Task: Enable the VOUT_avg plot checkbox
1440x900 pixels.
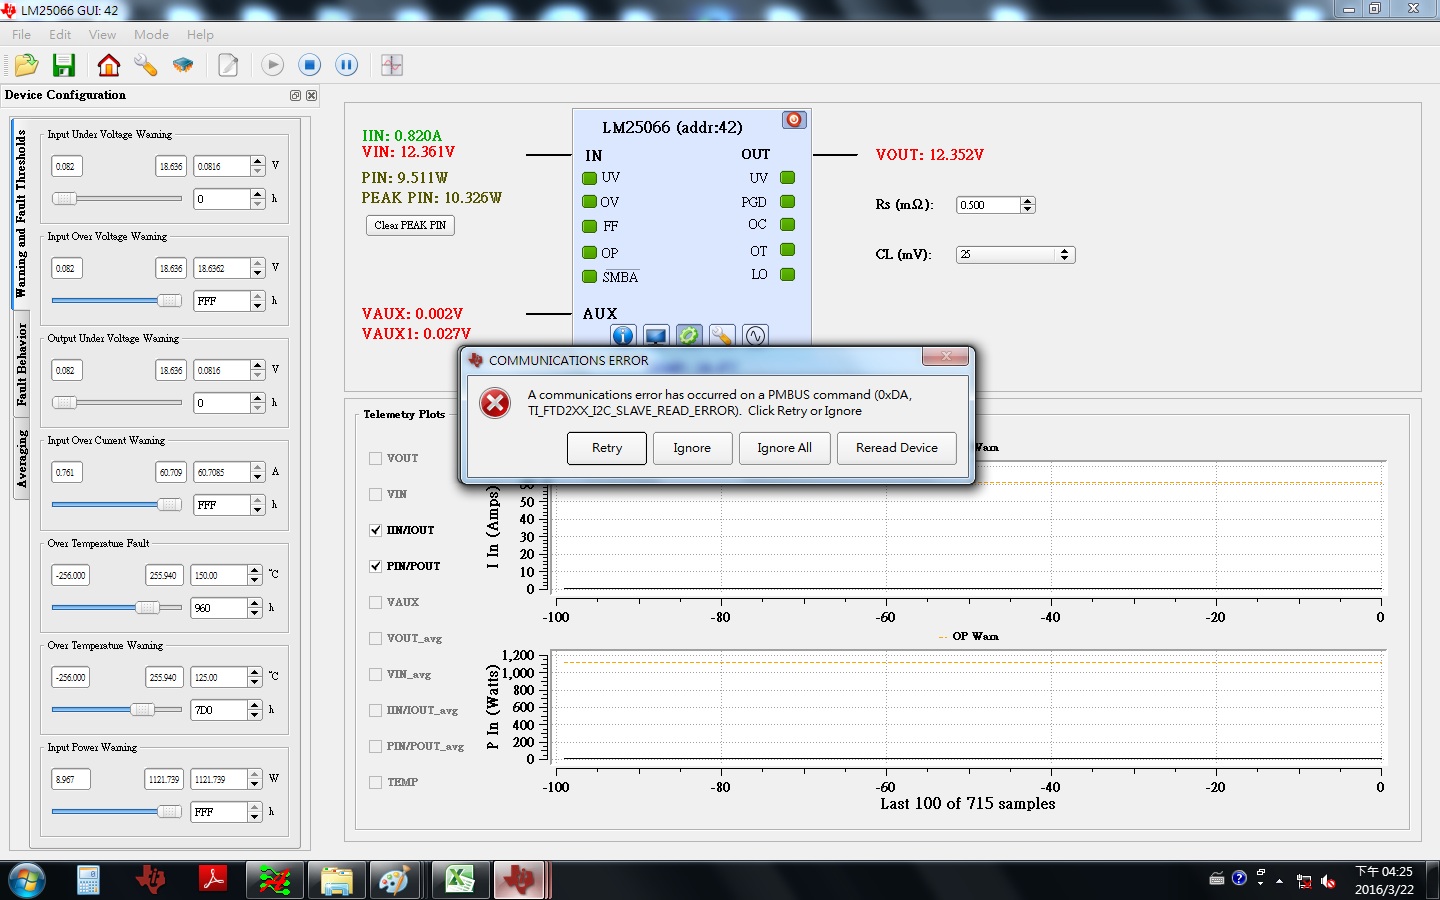Action: [376, 638]
